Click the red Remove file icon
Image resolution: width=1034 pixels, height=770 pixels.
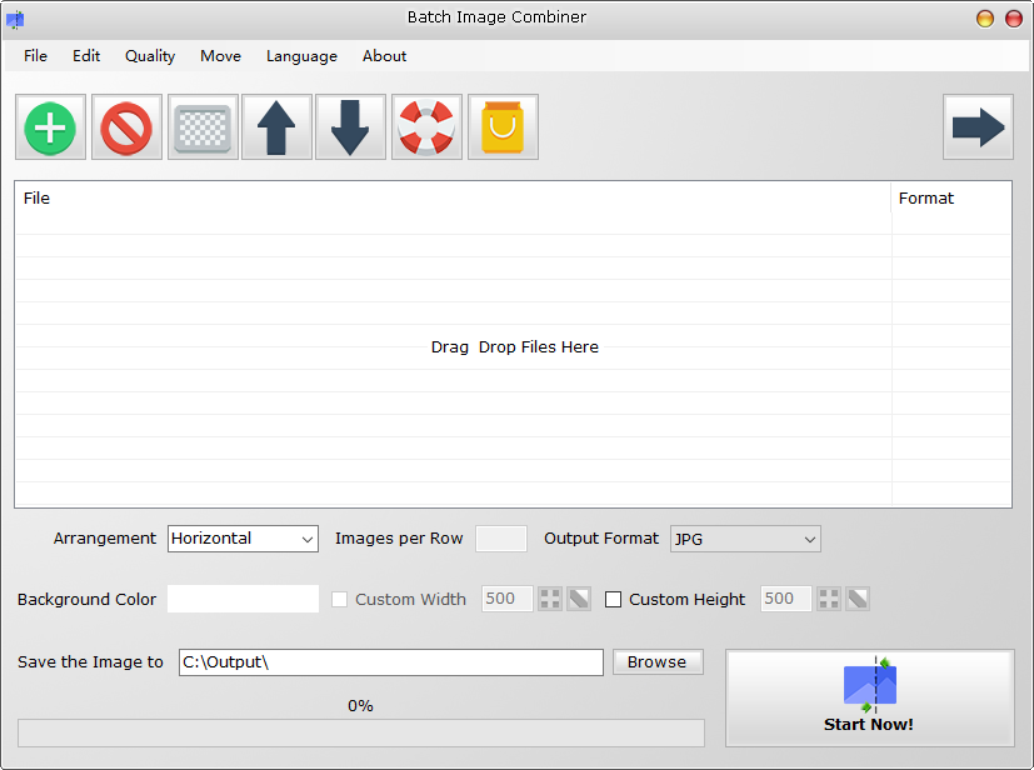(127, 128)
